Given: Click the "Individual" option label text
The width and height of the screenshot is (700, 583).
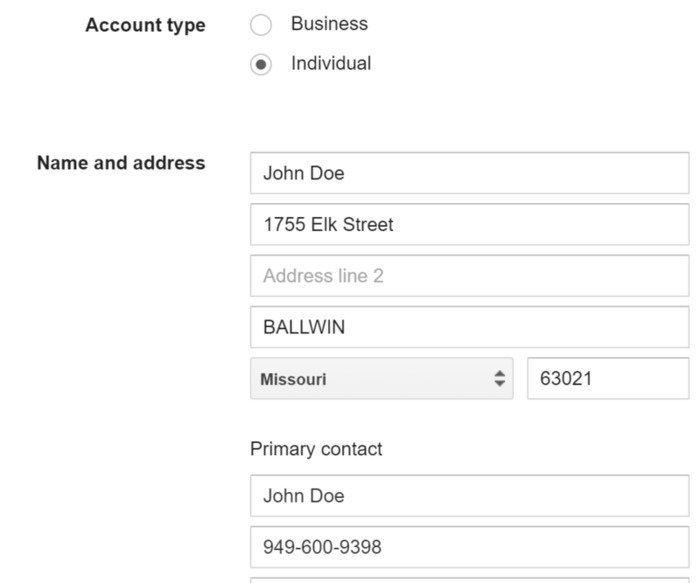Looking at the screenshot, I should [331, 64].
